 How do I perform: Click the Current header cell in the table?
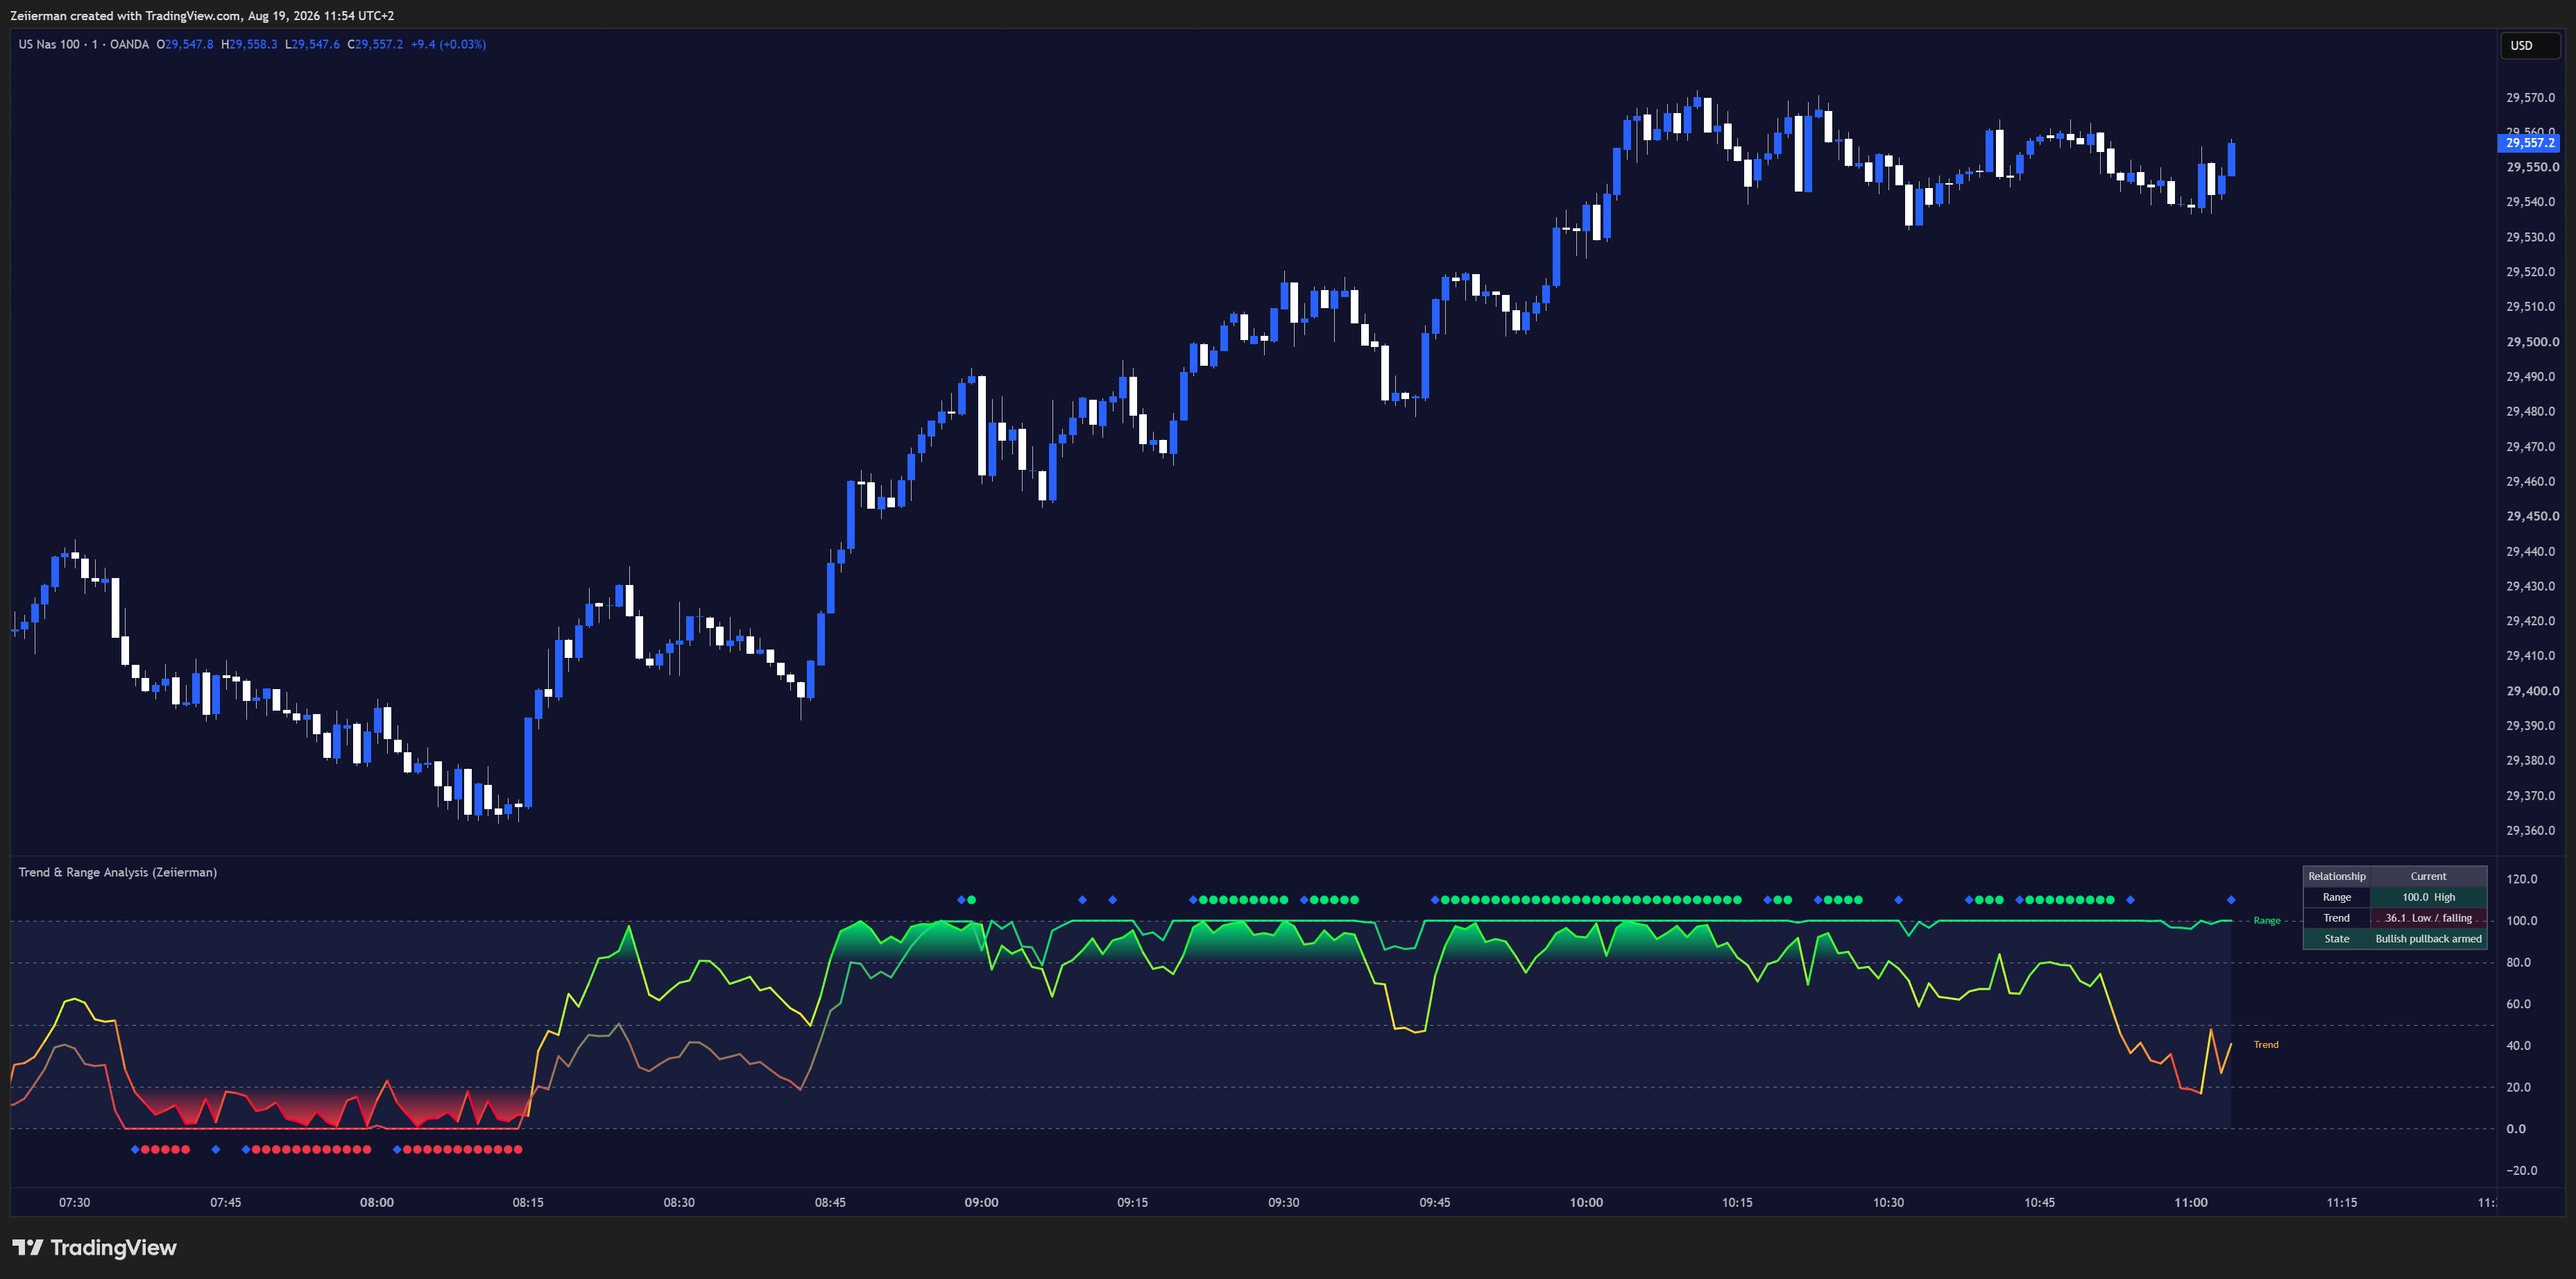pos(2428,876)
